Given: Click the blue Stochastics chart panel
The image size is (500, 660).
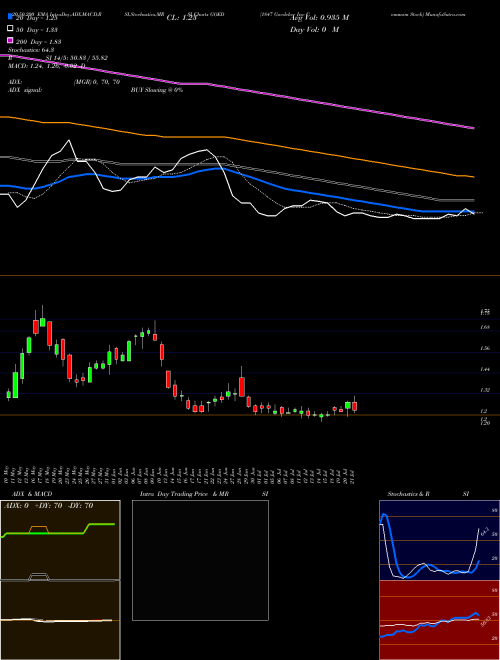Looking at the screenshot, I should click(439, 540).
